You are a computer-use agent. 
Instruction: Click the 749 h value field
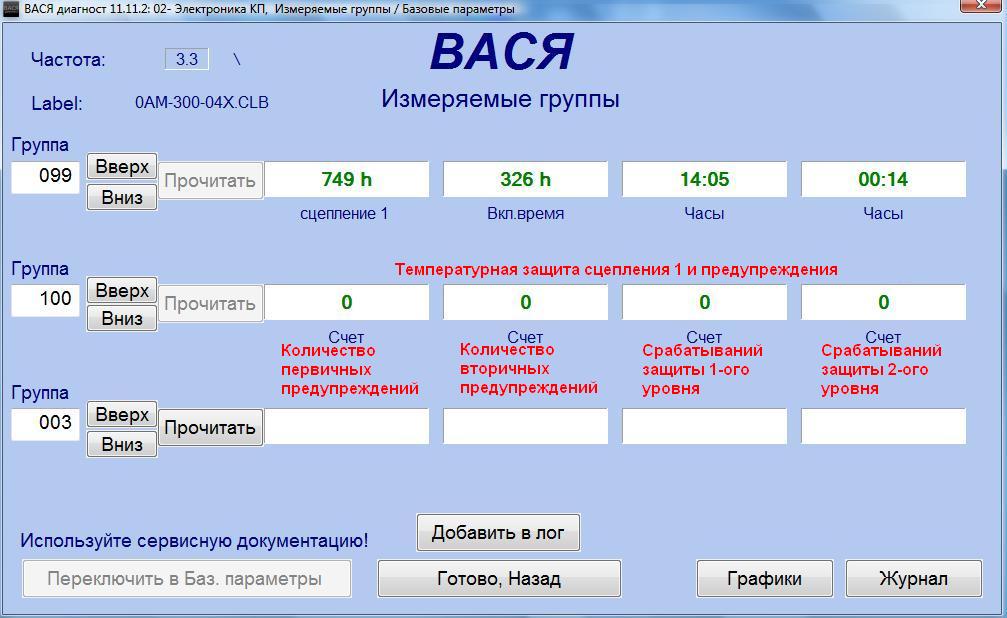pos(347,179)
